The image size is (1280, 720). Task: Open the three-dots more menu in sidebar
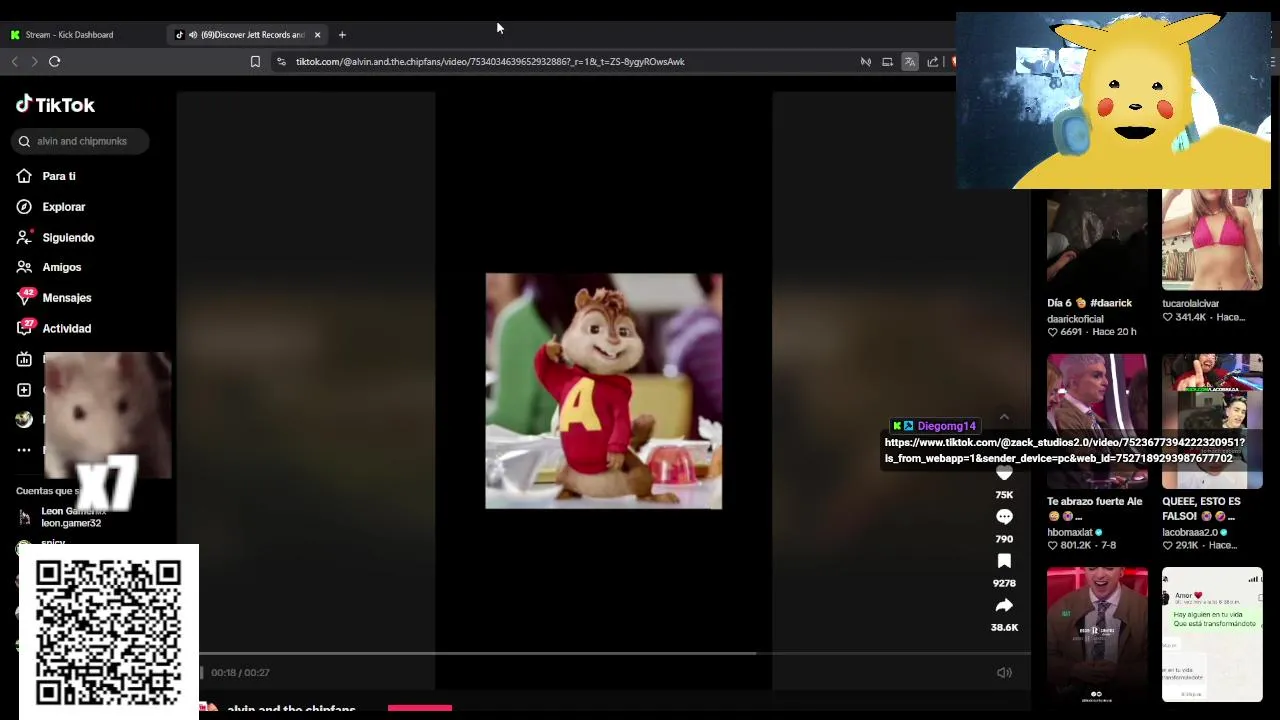(24, 450)
